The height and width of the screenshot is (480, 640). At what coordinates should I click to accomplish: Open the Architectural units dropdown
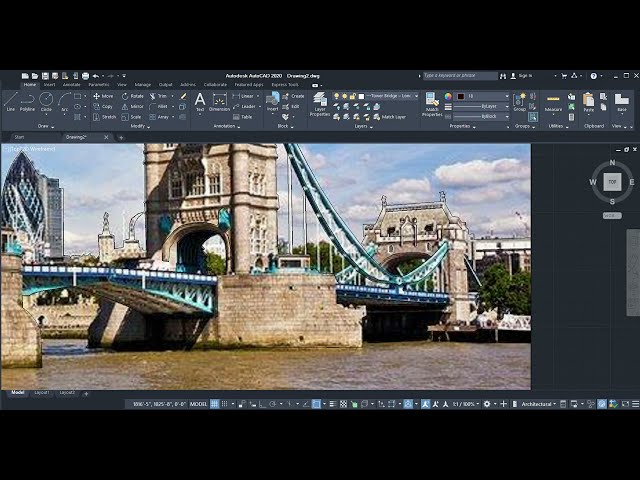pyautogui.click(x=539, y=404)
